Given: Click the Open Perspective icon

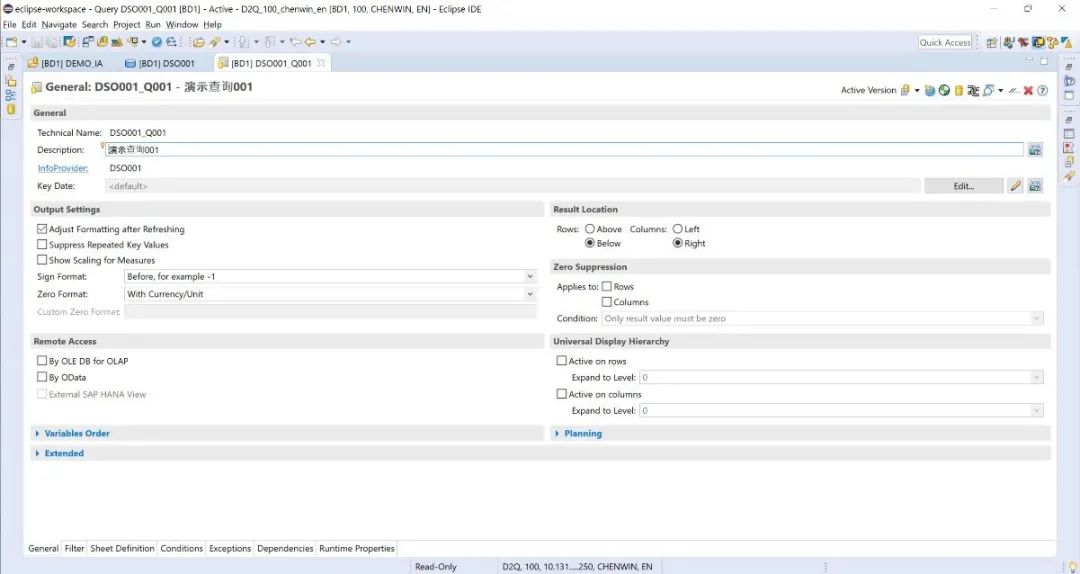Looking at the screenshot, I should 992,43.
